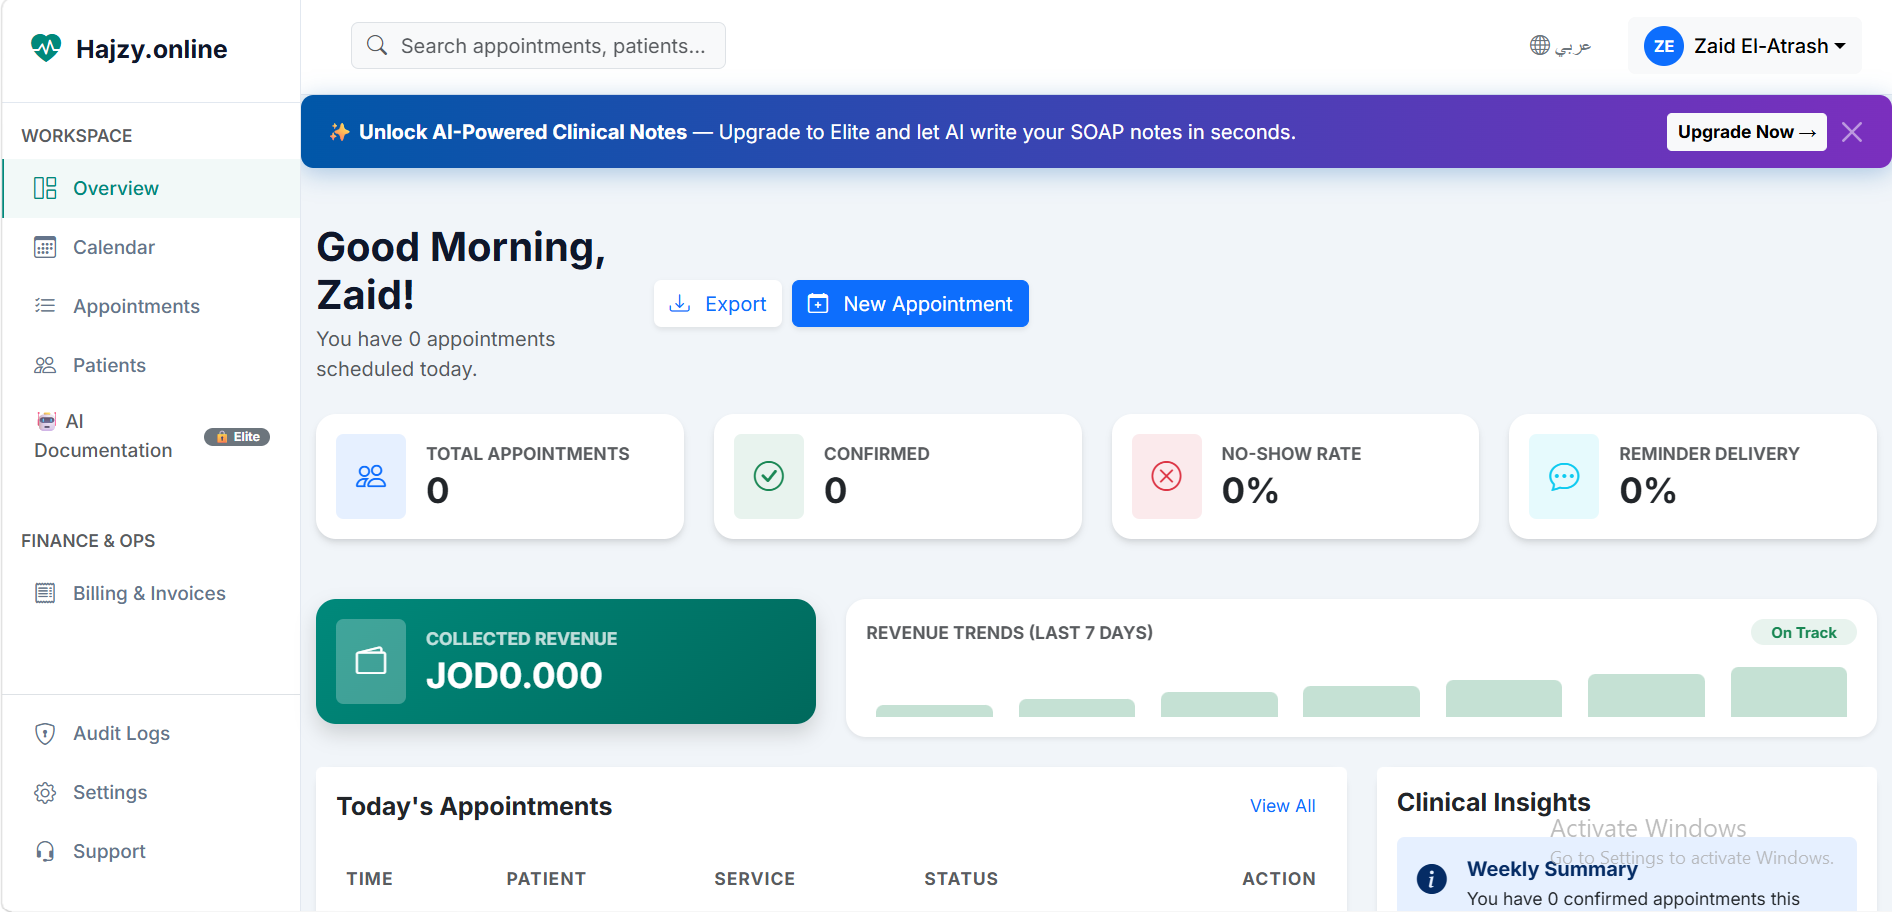The image size is (1892, 912).
Task: Click the ZE user avatar
Action: 1664,46
